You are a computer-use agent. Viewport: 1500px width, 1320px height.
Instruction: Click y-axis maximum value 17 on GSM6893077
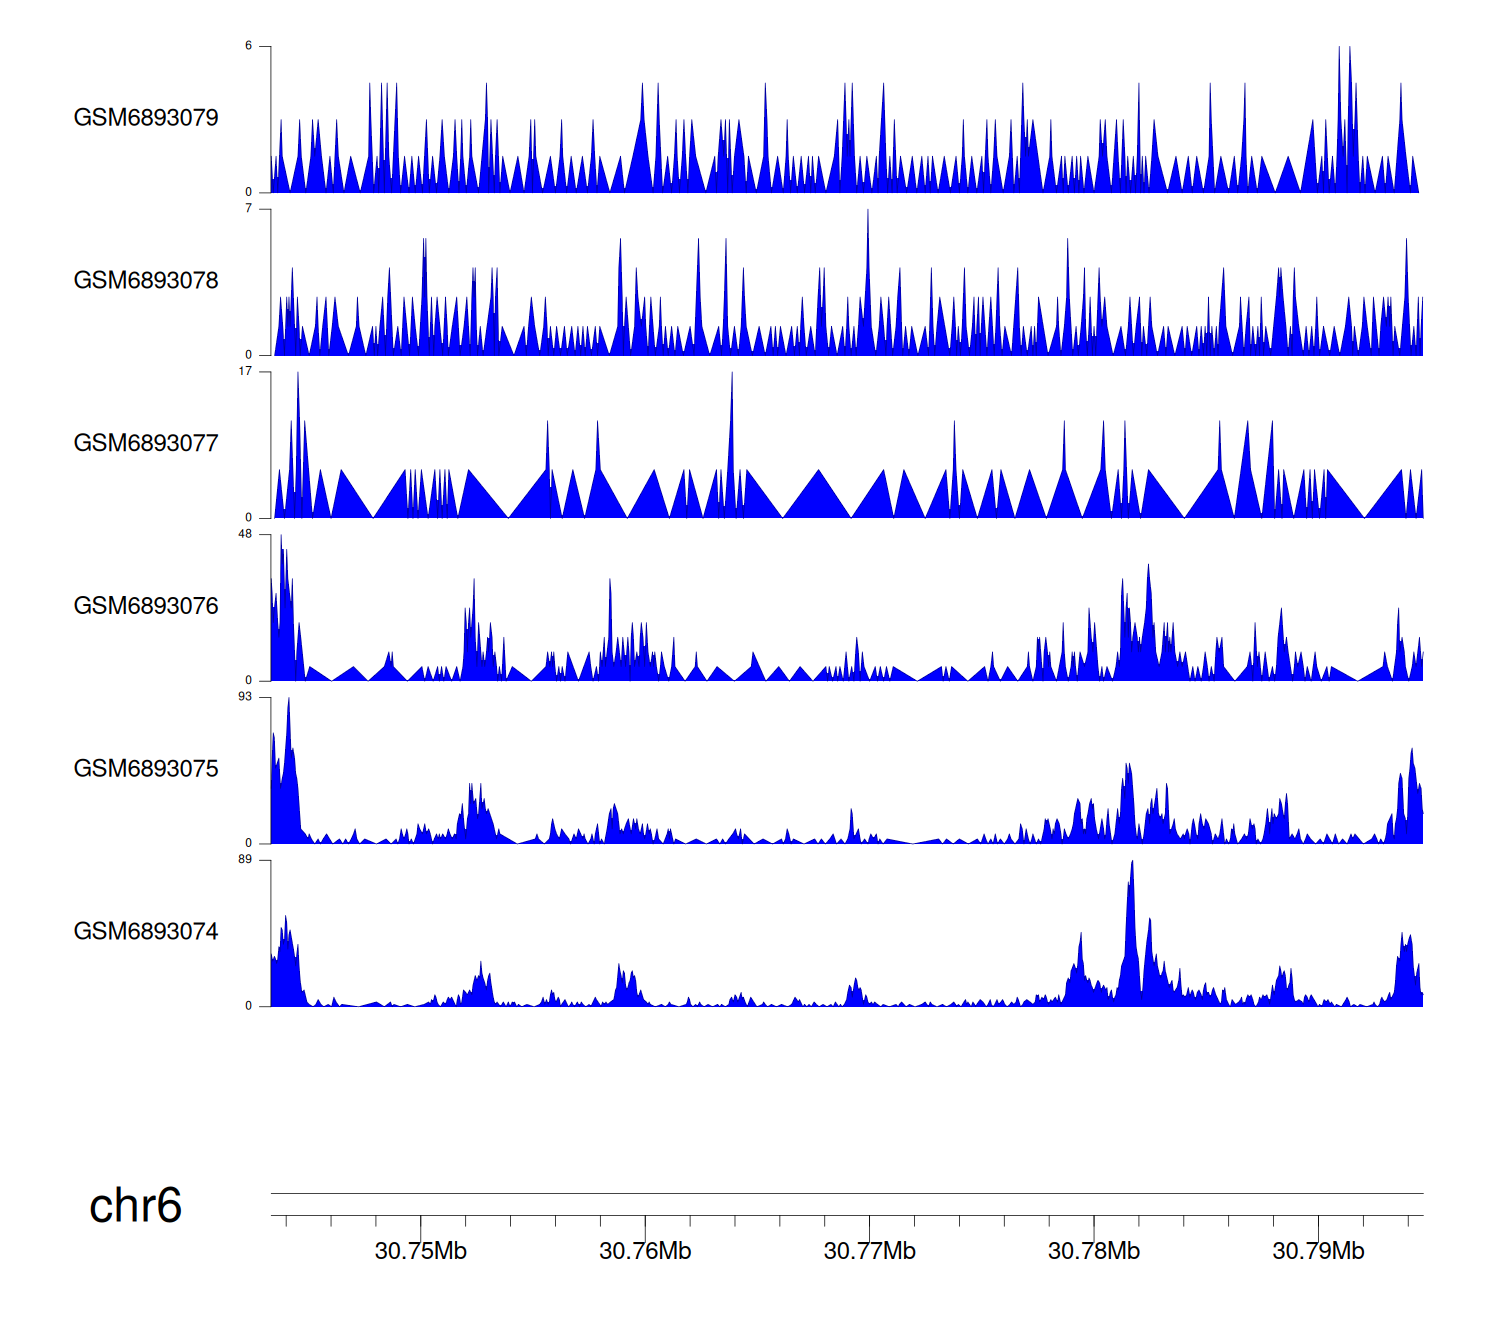click(245, 371)
